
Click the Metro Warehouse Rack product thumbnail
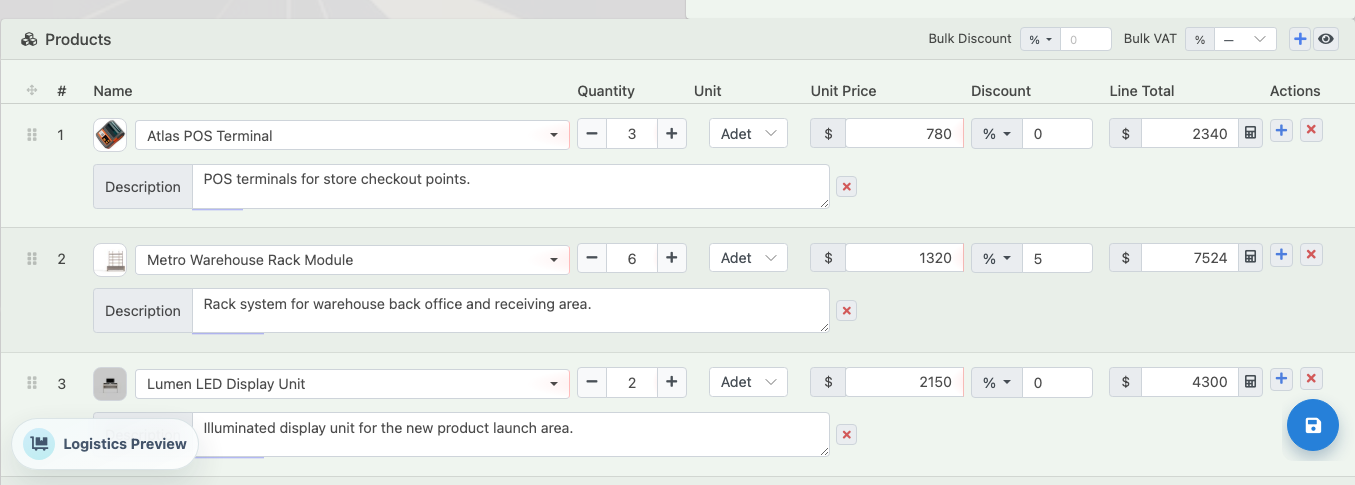(110, 259)
